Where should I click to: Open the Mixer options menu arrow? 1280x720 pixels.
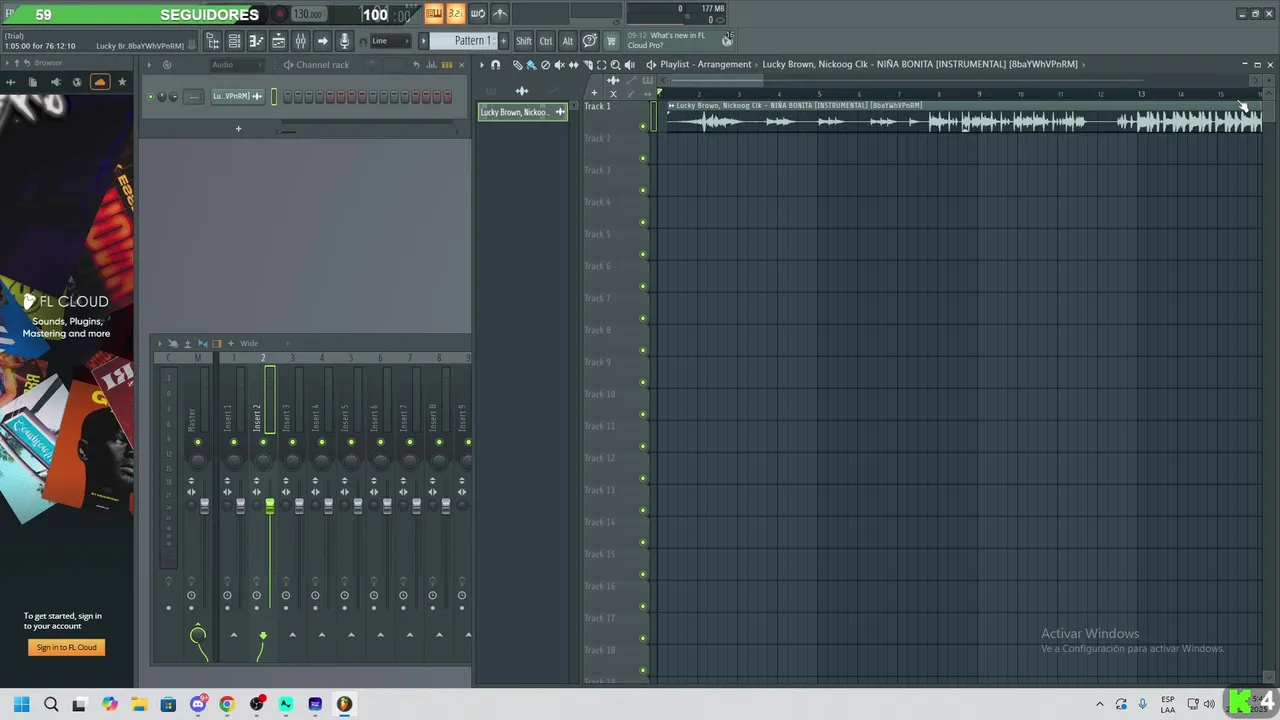(x=159, y=343)
